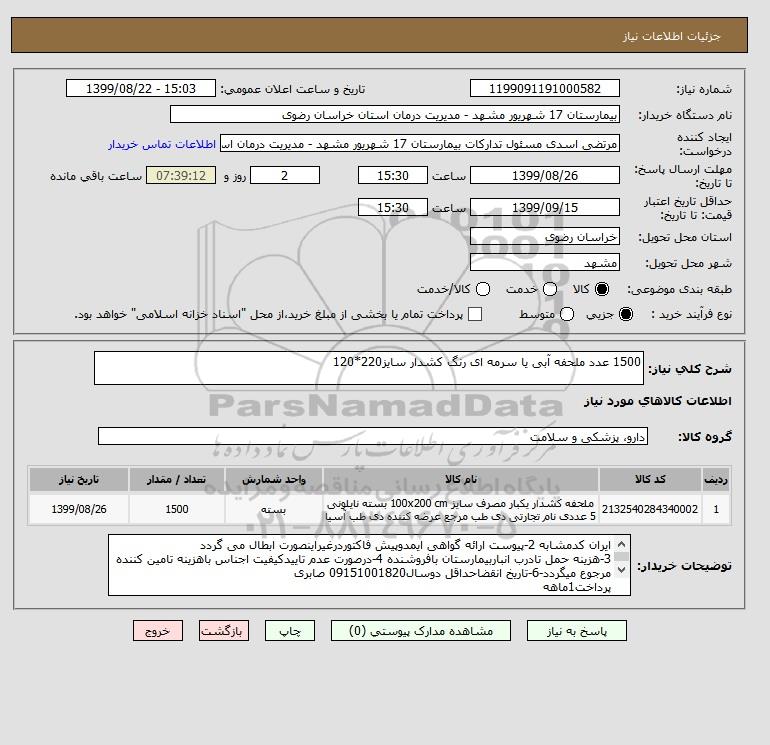Viewport: 770px width, 745px height.
Task: Click the خروج exit button
Action: pyautogui.click(x=158, y=631)
